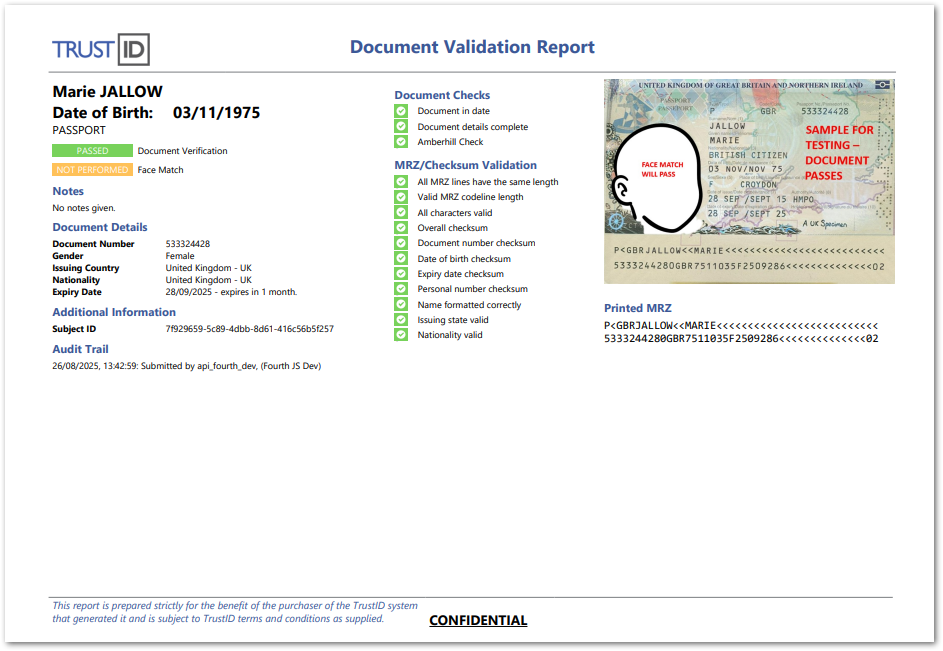Image resolution: width=943 pixels, height=651 pixels.
Task: Click the Subject ID value
Action: click(249, 329)
